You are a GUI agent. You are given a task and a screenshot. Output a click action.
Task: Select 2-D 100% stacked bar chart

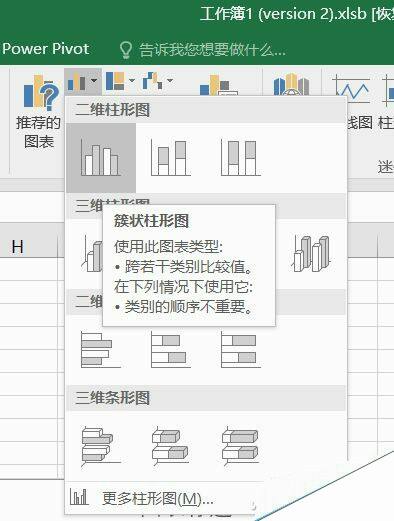point(241,350)
